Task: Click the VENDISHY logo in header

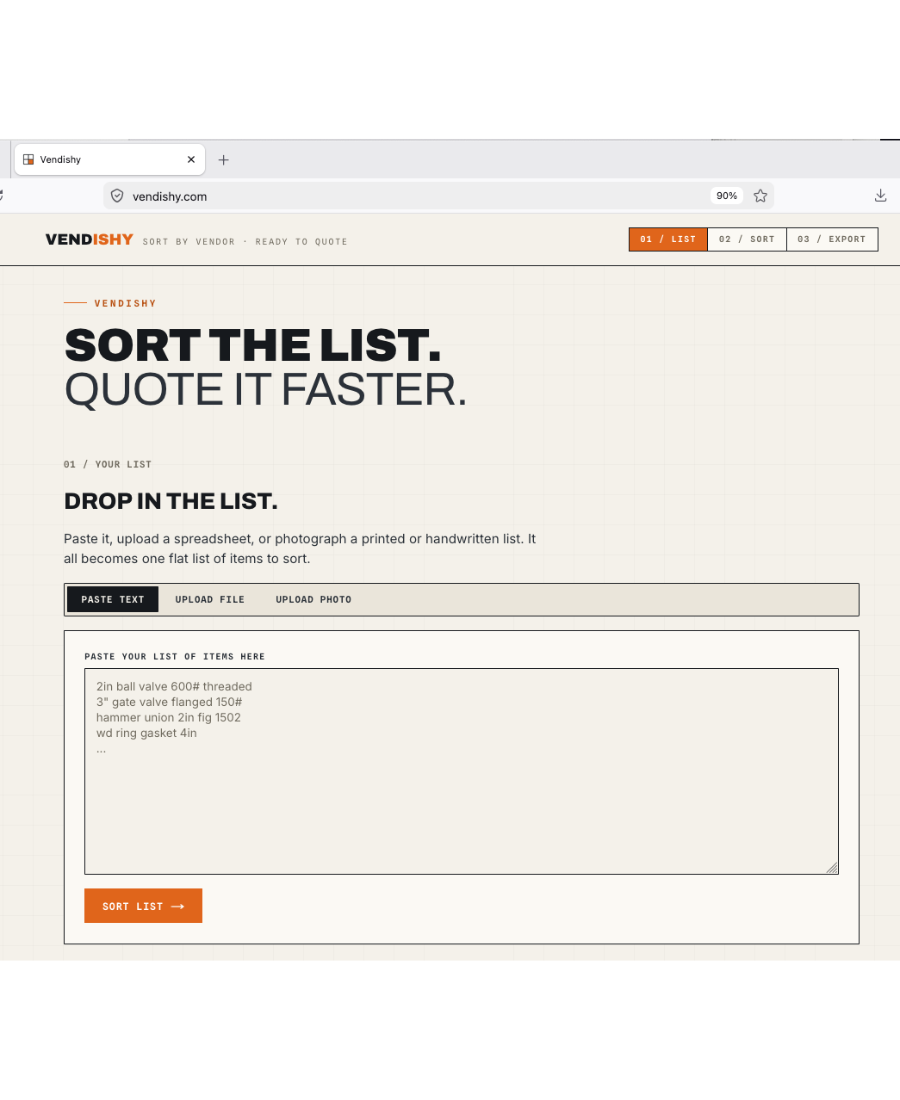Action: click(89, 240)
